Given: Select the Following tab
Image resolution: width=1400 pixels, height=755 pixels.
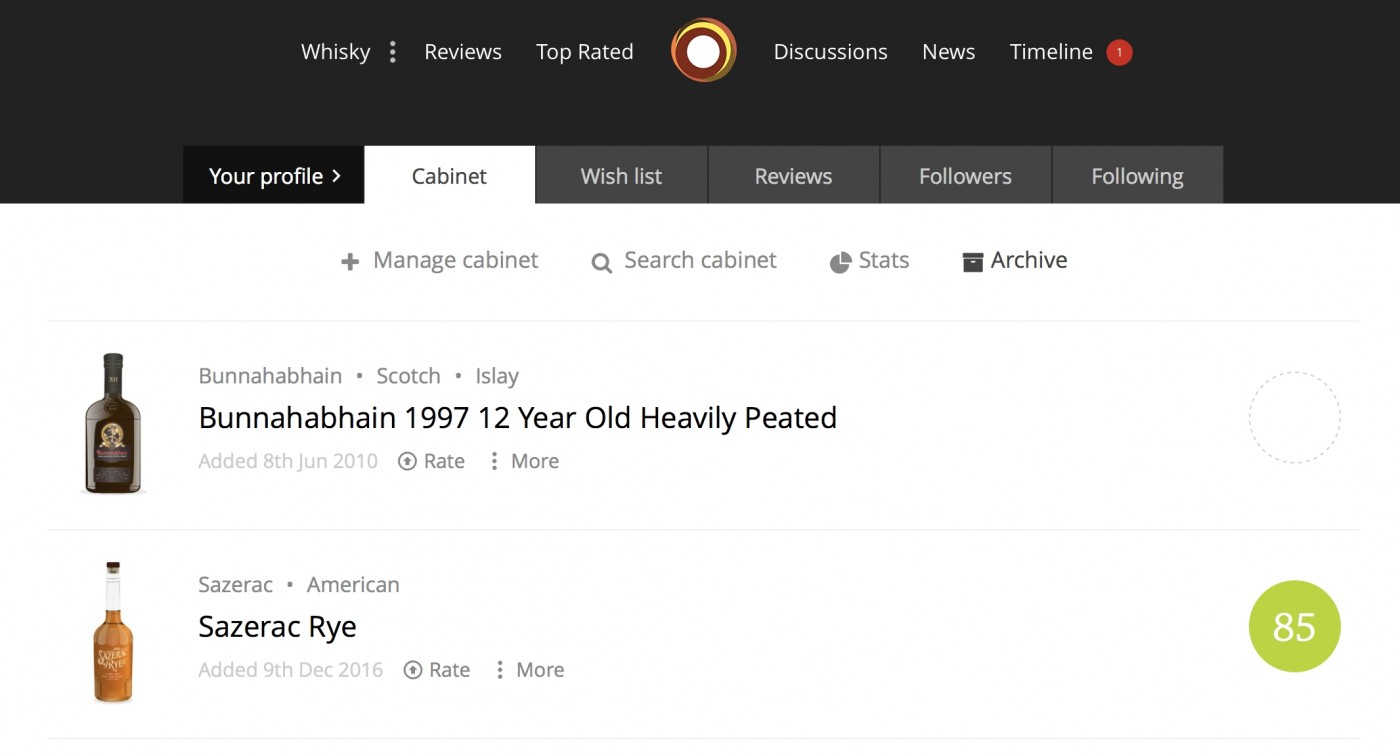Looking at the screenshot, I should [x=1137, y=176].
